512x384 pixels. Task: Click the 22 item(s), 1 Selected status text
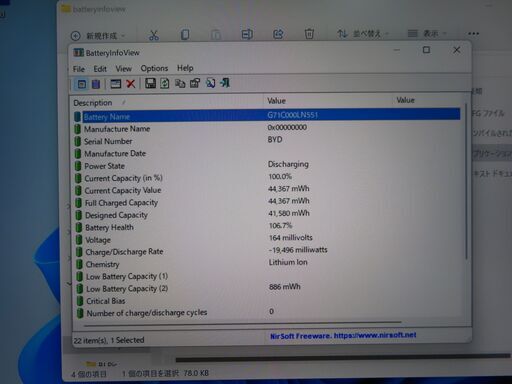pos(109,340)
